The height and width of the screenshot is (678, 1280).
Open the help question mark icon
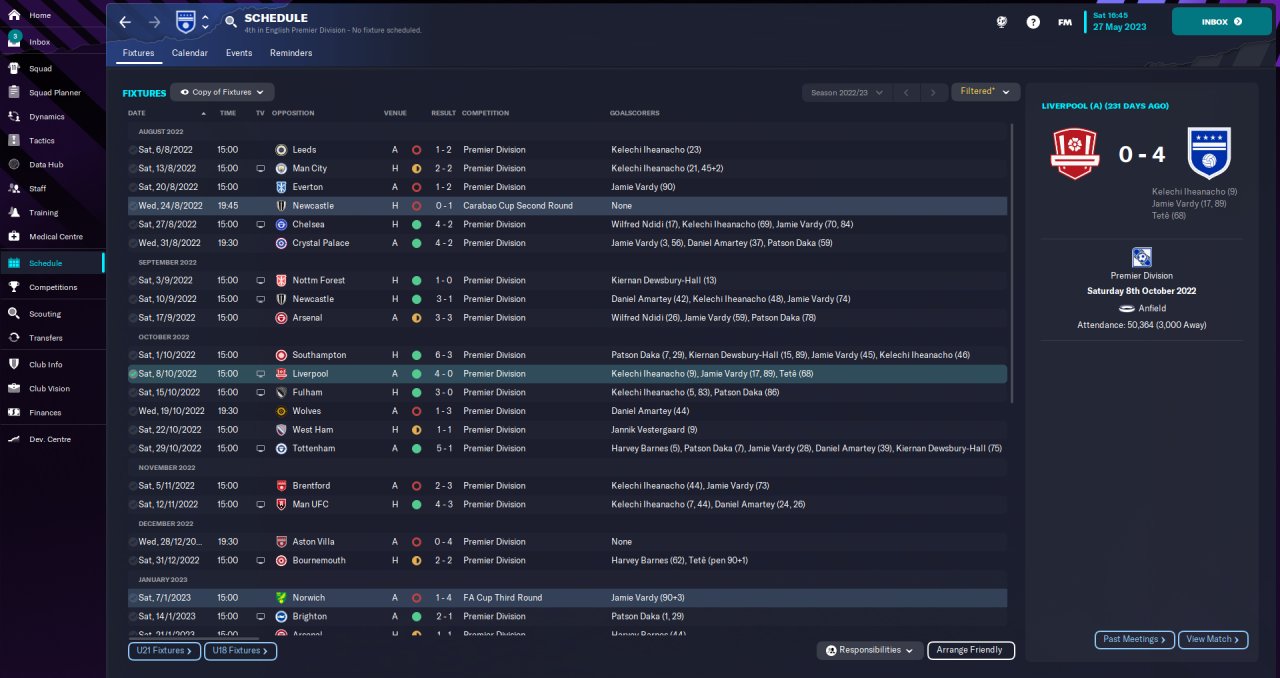(x=1033, y=22)
